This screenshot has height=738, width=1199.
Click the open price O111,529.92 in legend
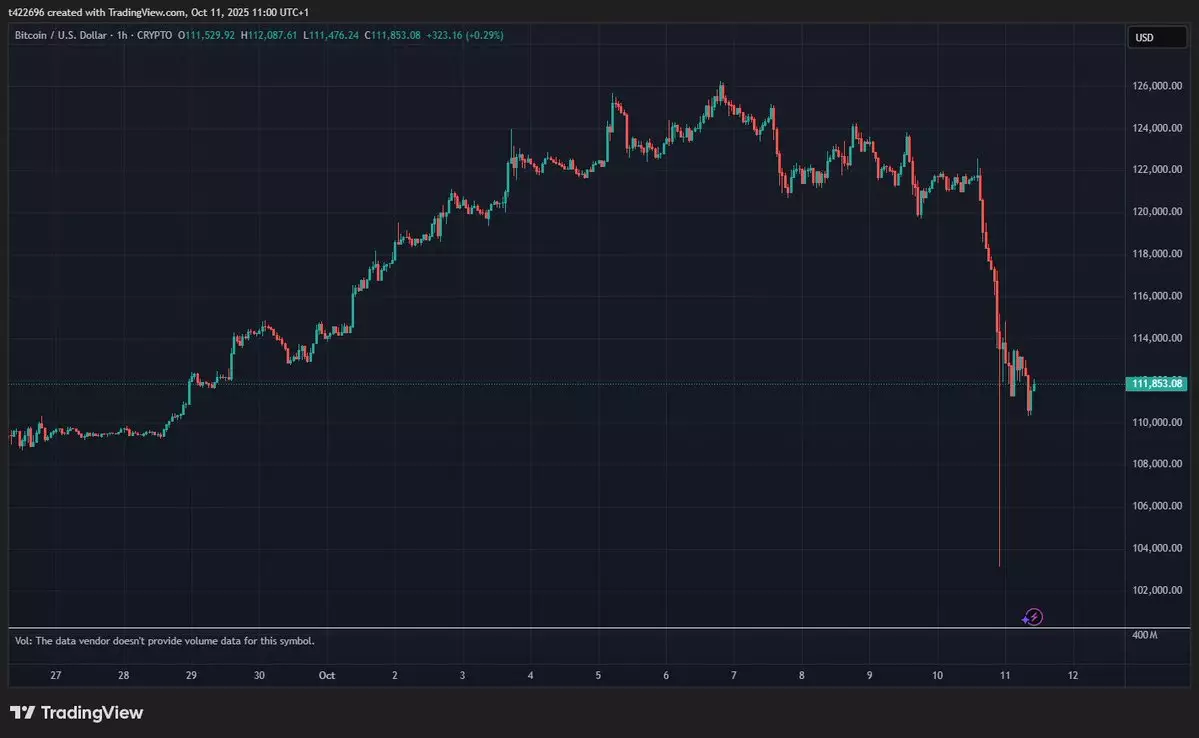(206, 36)
